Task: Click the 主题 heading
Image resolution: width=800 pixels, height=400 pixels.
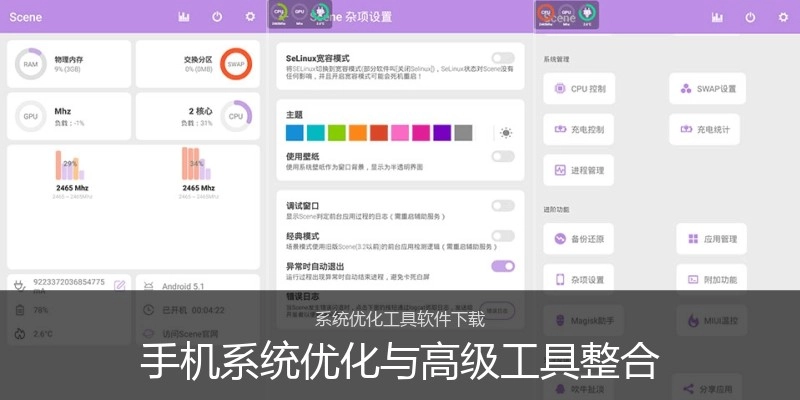Action: coord(294,115)
